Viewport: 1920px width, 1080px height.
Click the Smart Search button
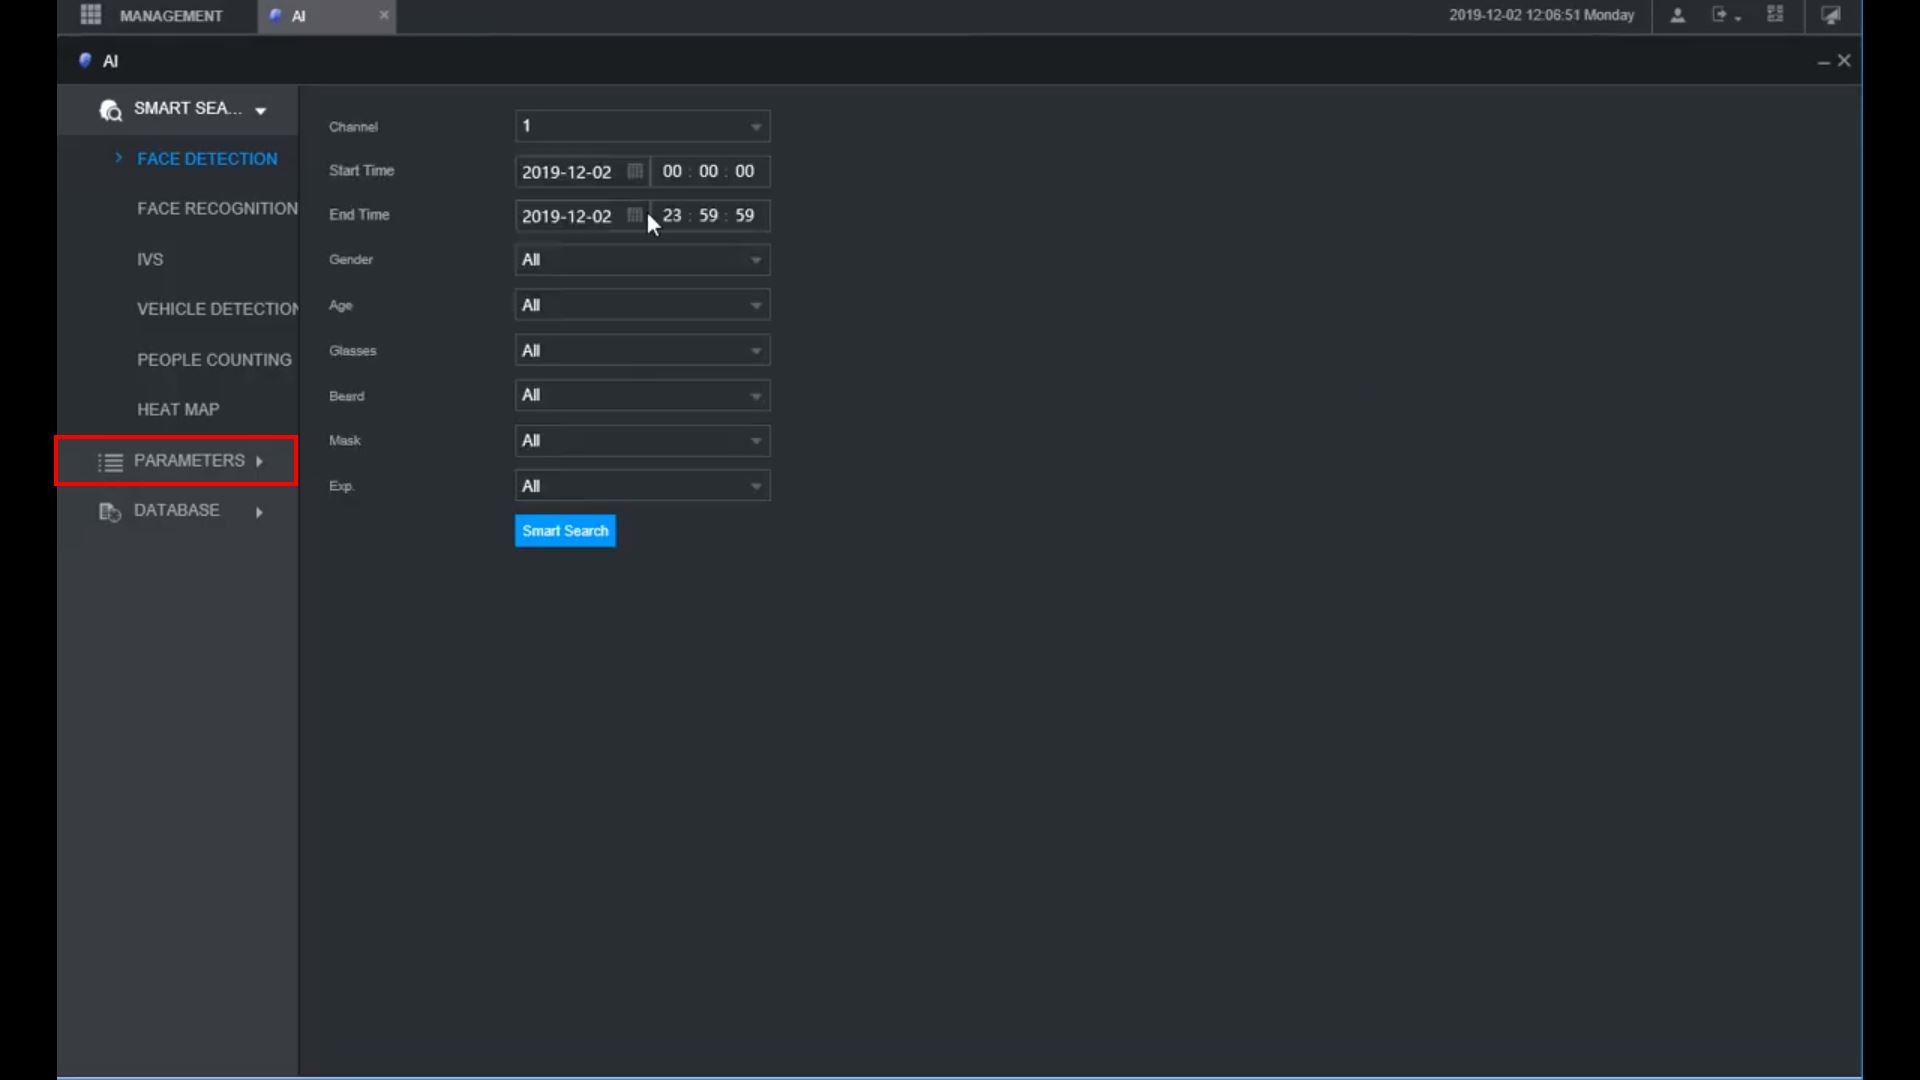[565, 531]
